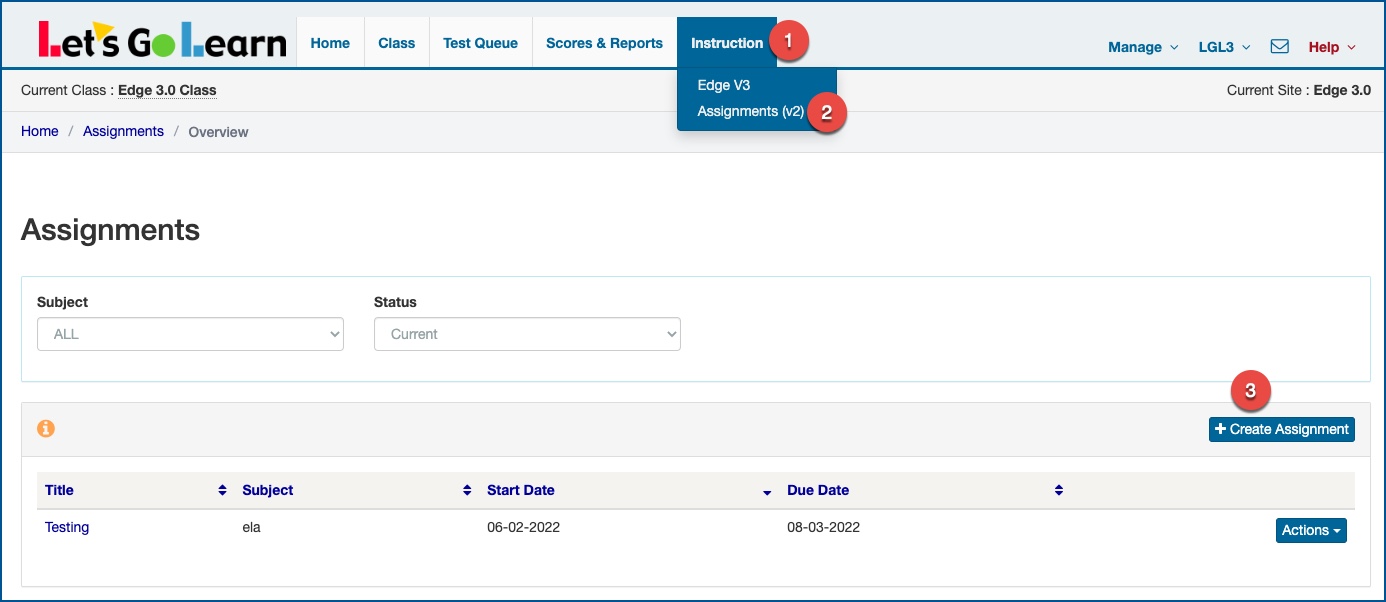Click due date 08-03-2022

[823, 527]
